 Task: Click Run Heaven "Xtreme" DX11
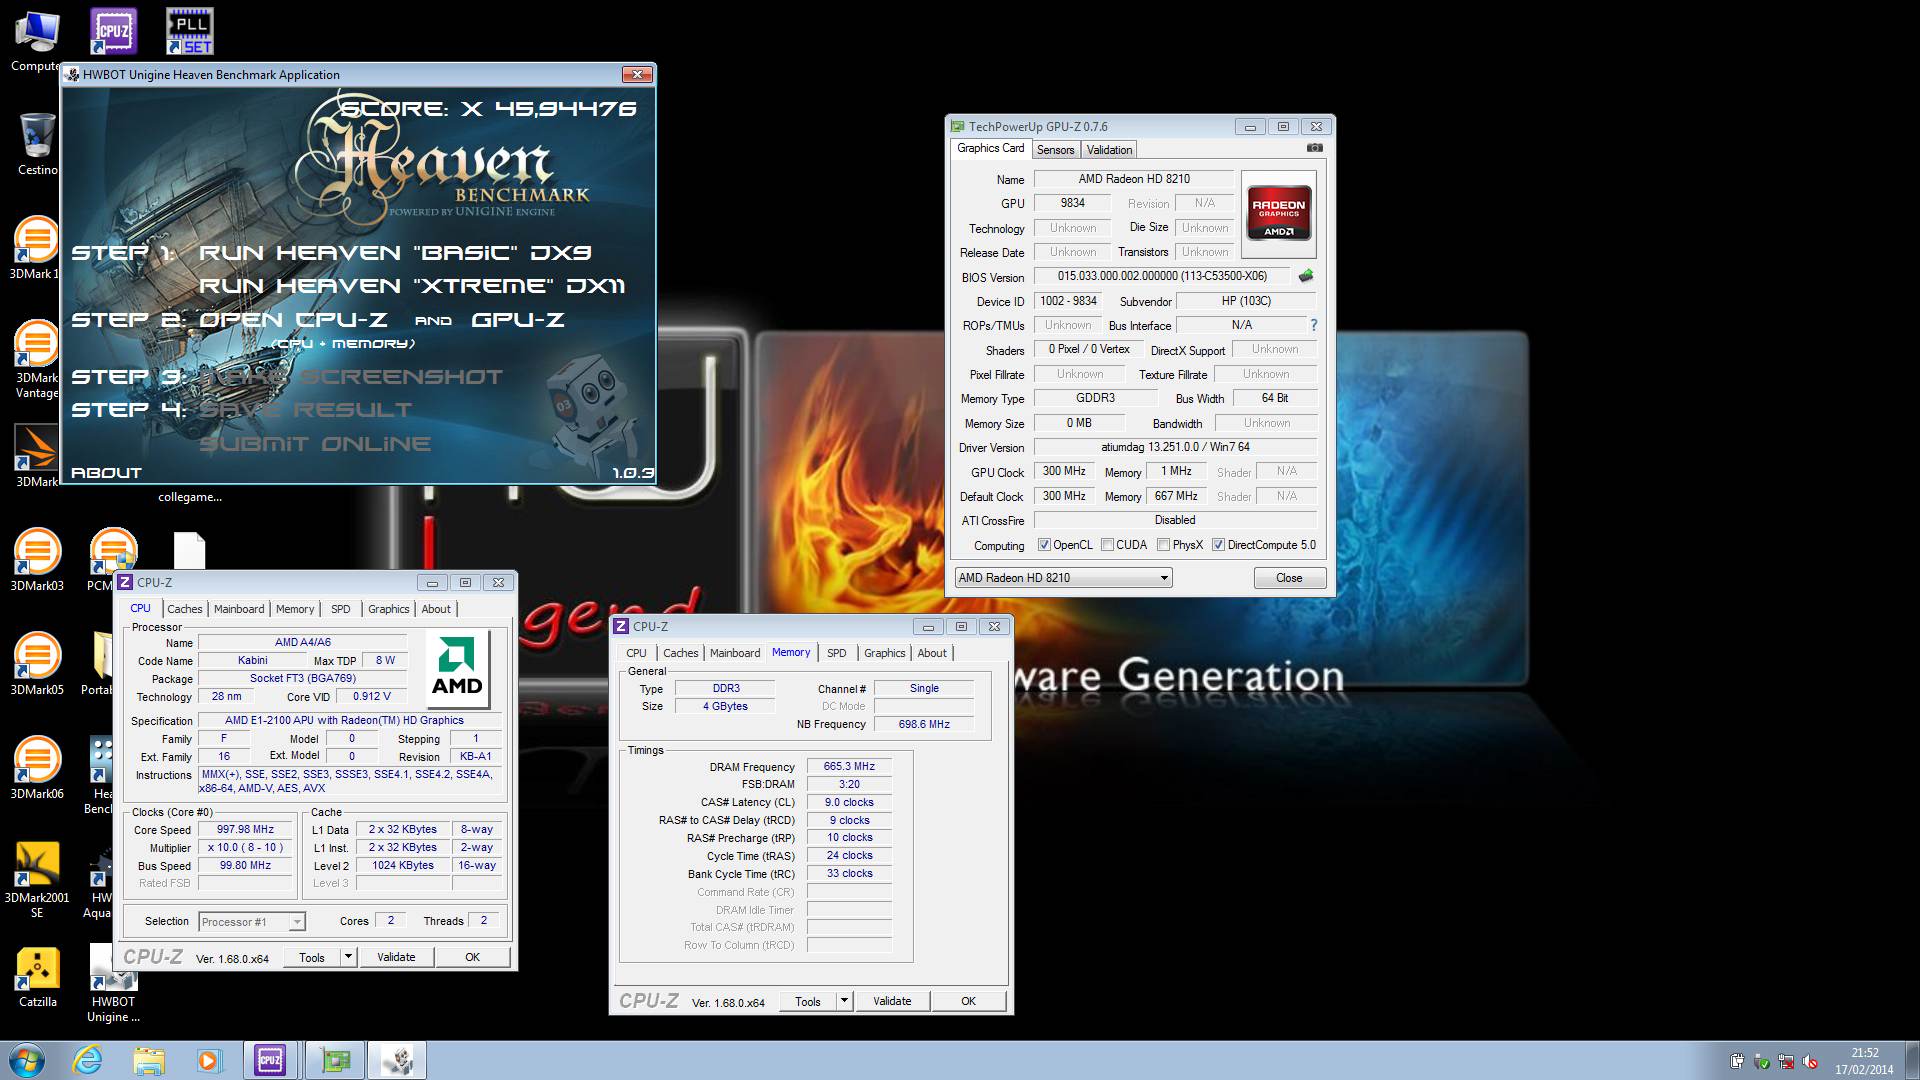(412, 286)
